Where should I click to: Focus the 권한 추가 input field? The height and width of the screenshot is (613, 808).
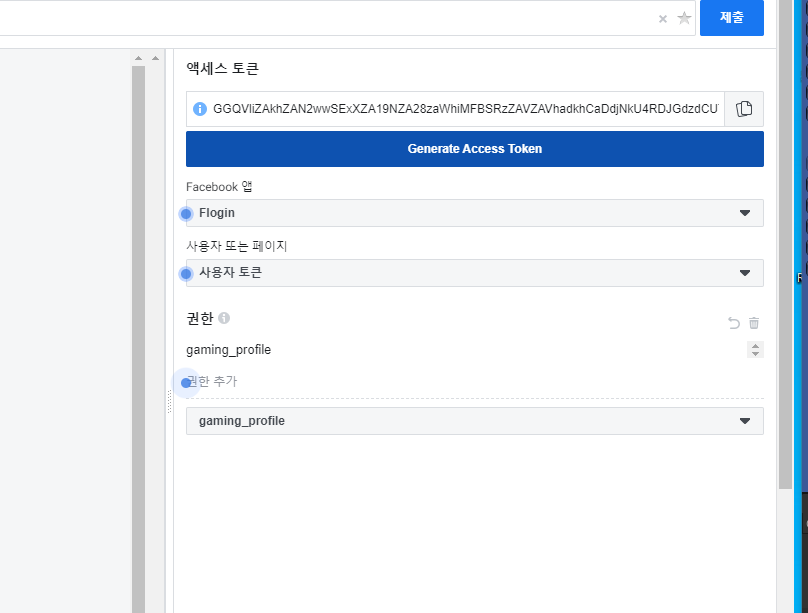click(x=475, y=382)
